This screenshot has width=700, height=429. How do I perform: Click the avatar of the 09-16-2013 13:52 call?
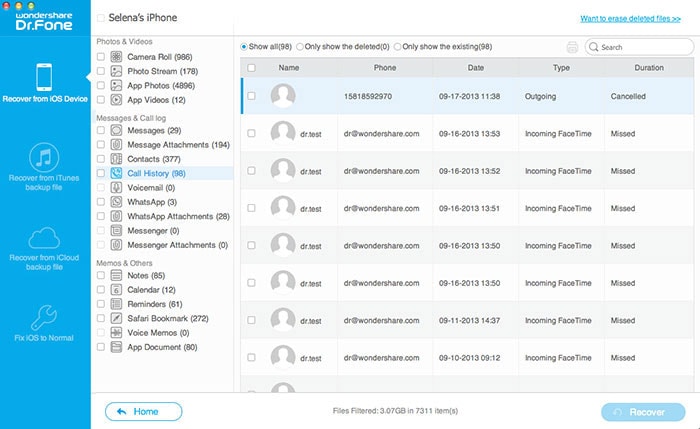283,171
